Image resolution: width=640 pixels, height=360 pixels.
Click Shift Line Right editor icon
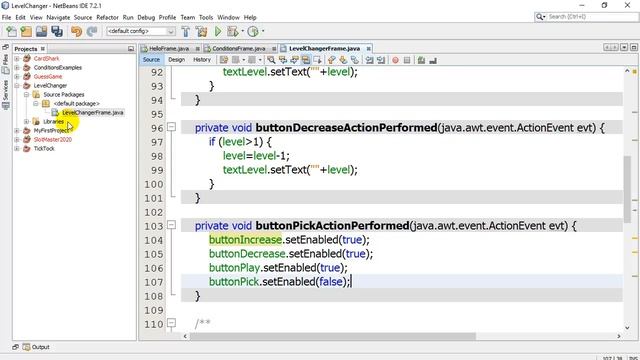[x=381, y=60]
